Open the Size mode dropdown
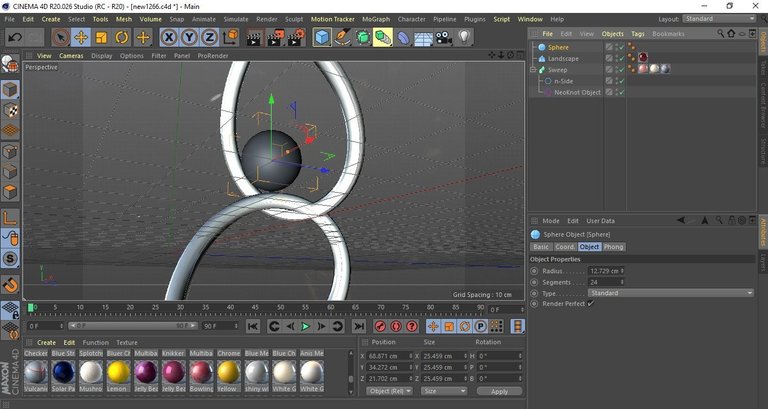This screenshot has width=768, height=409. [x=445, y=391]
